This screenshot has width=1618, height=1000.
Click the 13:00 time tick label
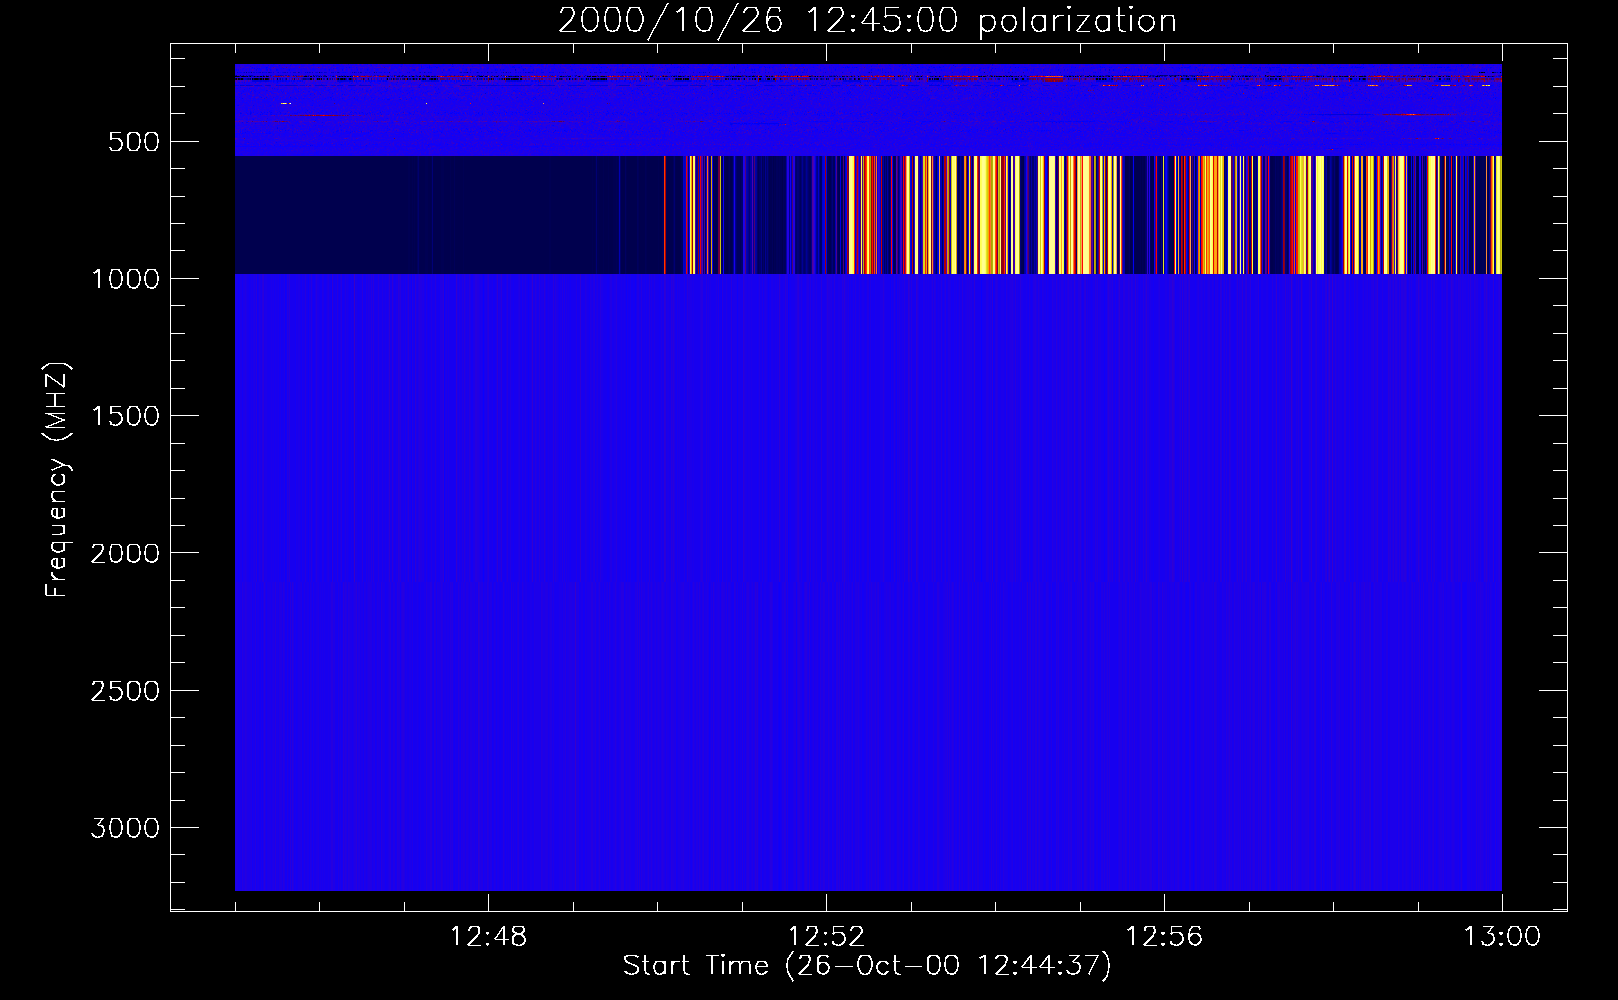[x=1502, y=937]
